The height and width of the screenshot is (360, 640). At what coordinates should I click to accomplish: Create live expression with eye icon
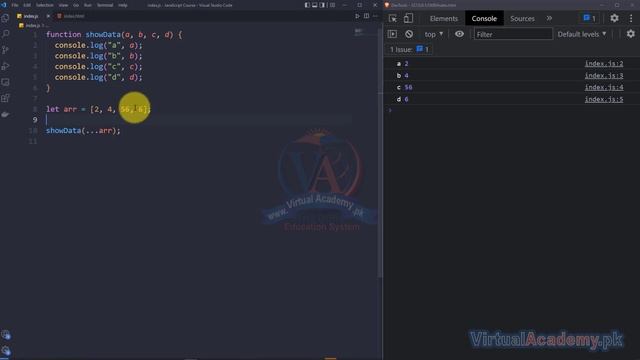(x=459, y=34)
